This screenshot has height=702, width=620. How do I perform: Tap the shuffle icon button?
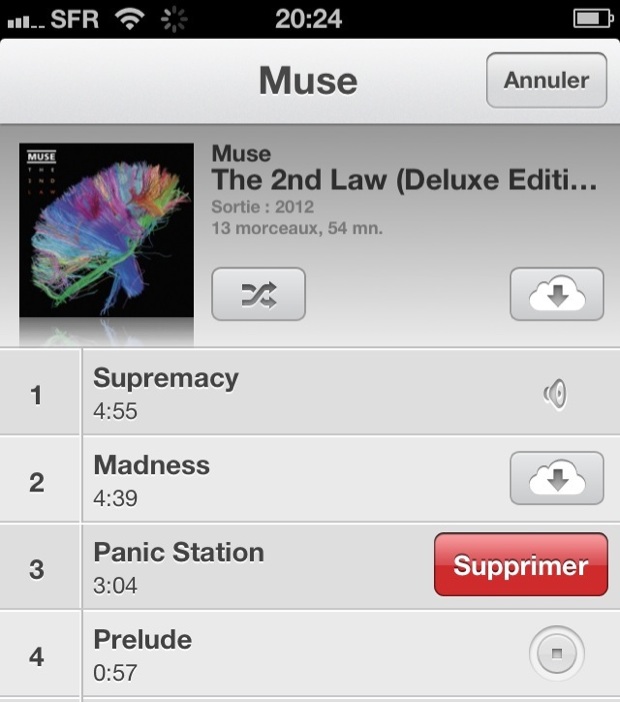(258, 294)
